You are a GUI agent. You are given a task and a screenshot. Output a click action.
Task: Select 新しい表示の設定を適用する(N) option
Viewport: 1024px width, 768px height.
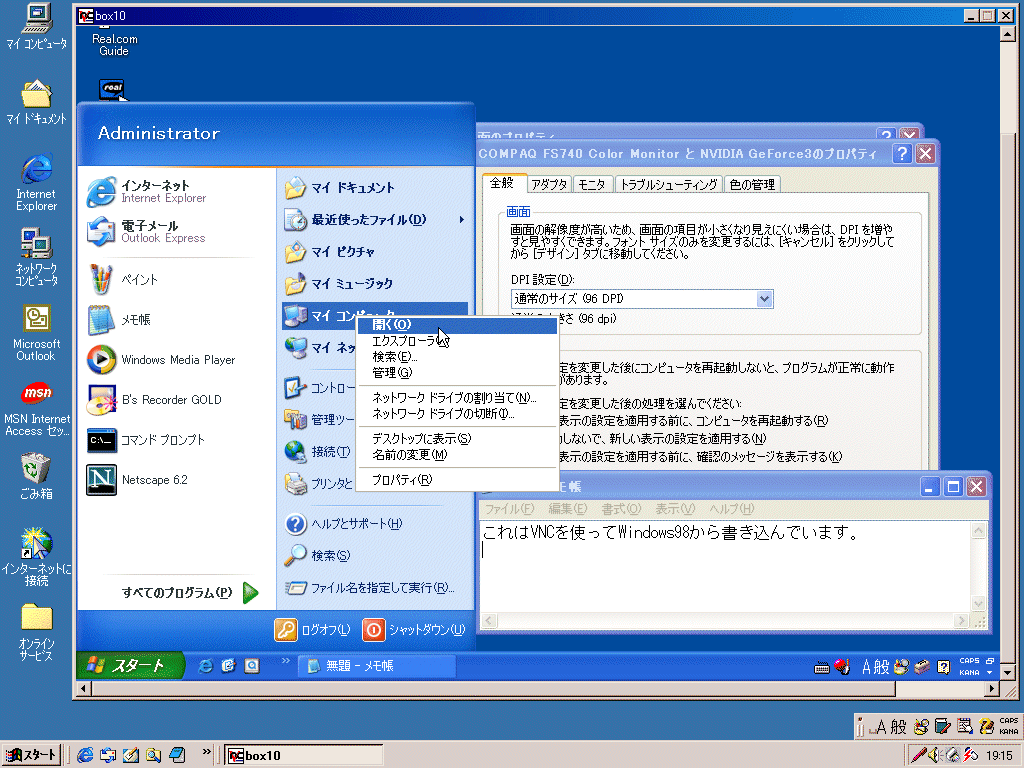click(x=662, y=439)
